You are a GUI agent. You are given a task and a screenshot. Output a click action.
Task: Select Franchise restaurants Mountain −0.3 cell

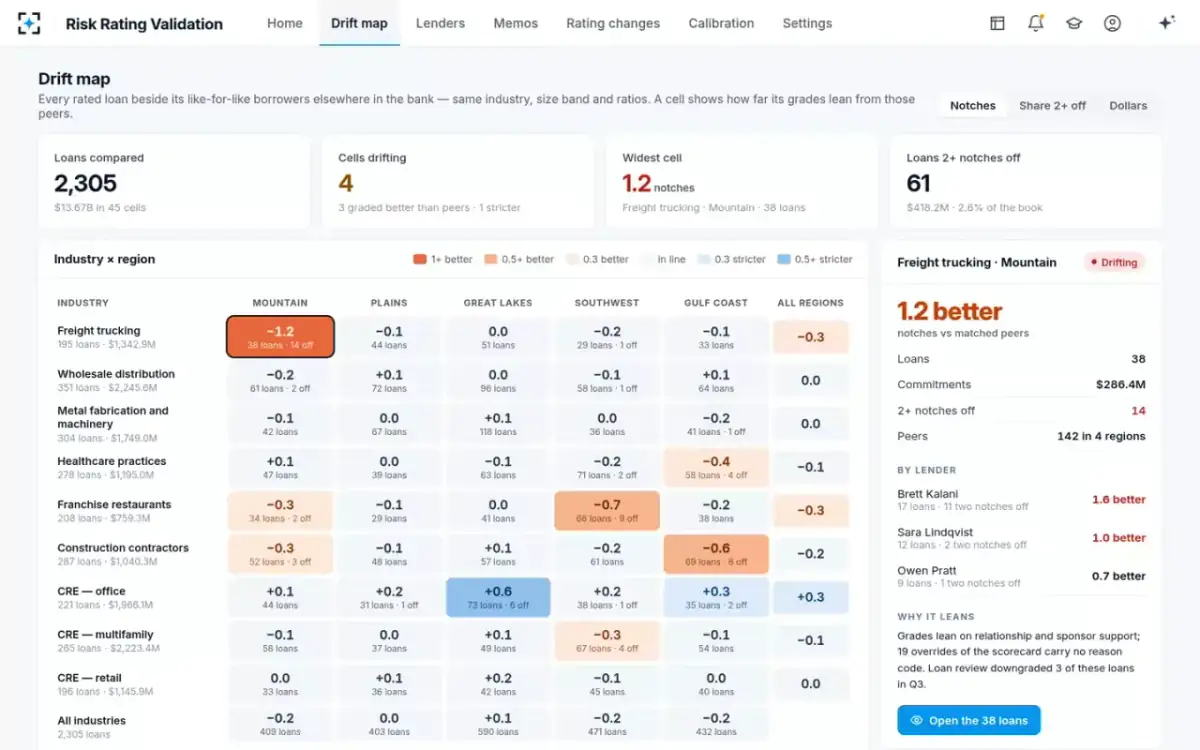(280, 511)
